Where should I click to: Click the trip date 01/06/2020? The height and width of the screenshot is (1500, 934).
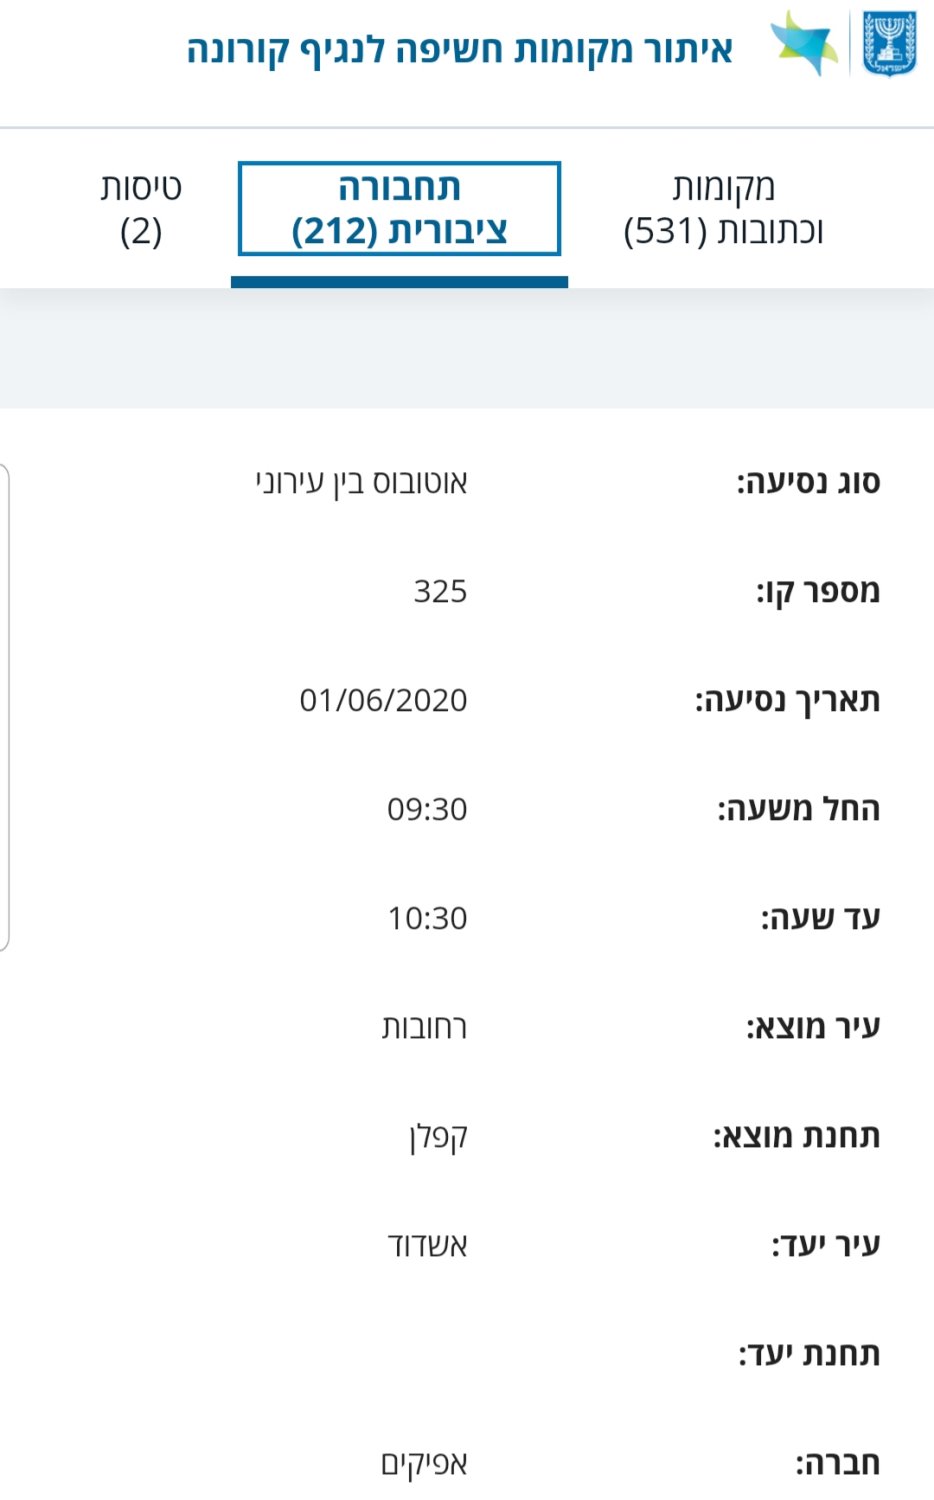(383, 700)
